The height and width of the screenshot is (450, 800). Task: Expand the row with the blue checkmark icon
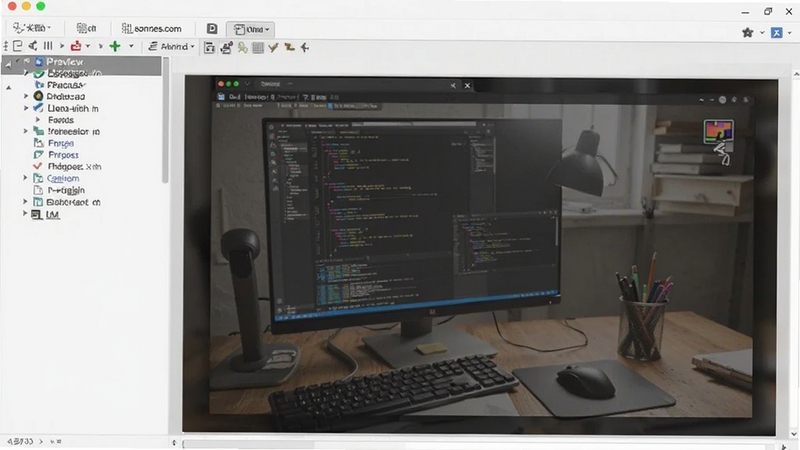pyautogui.click(x=26, y=108)
